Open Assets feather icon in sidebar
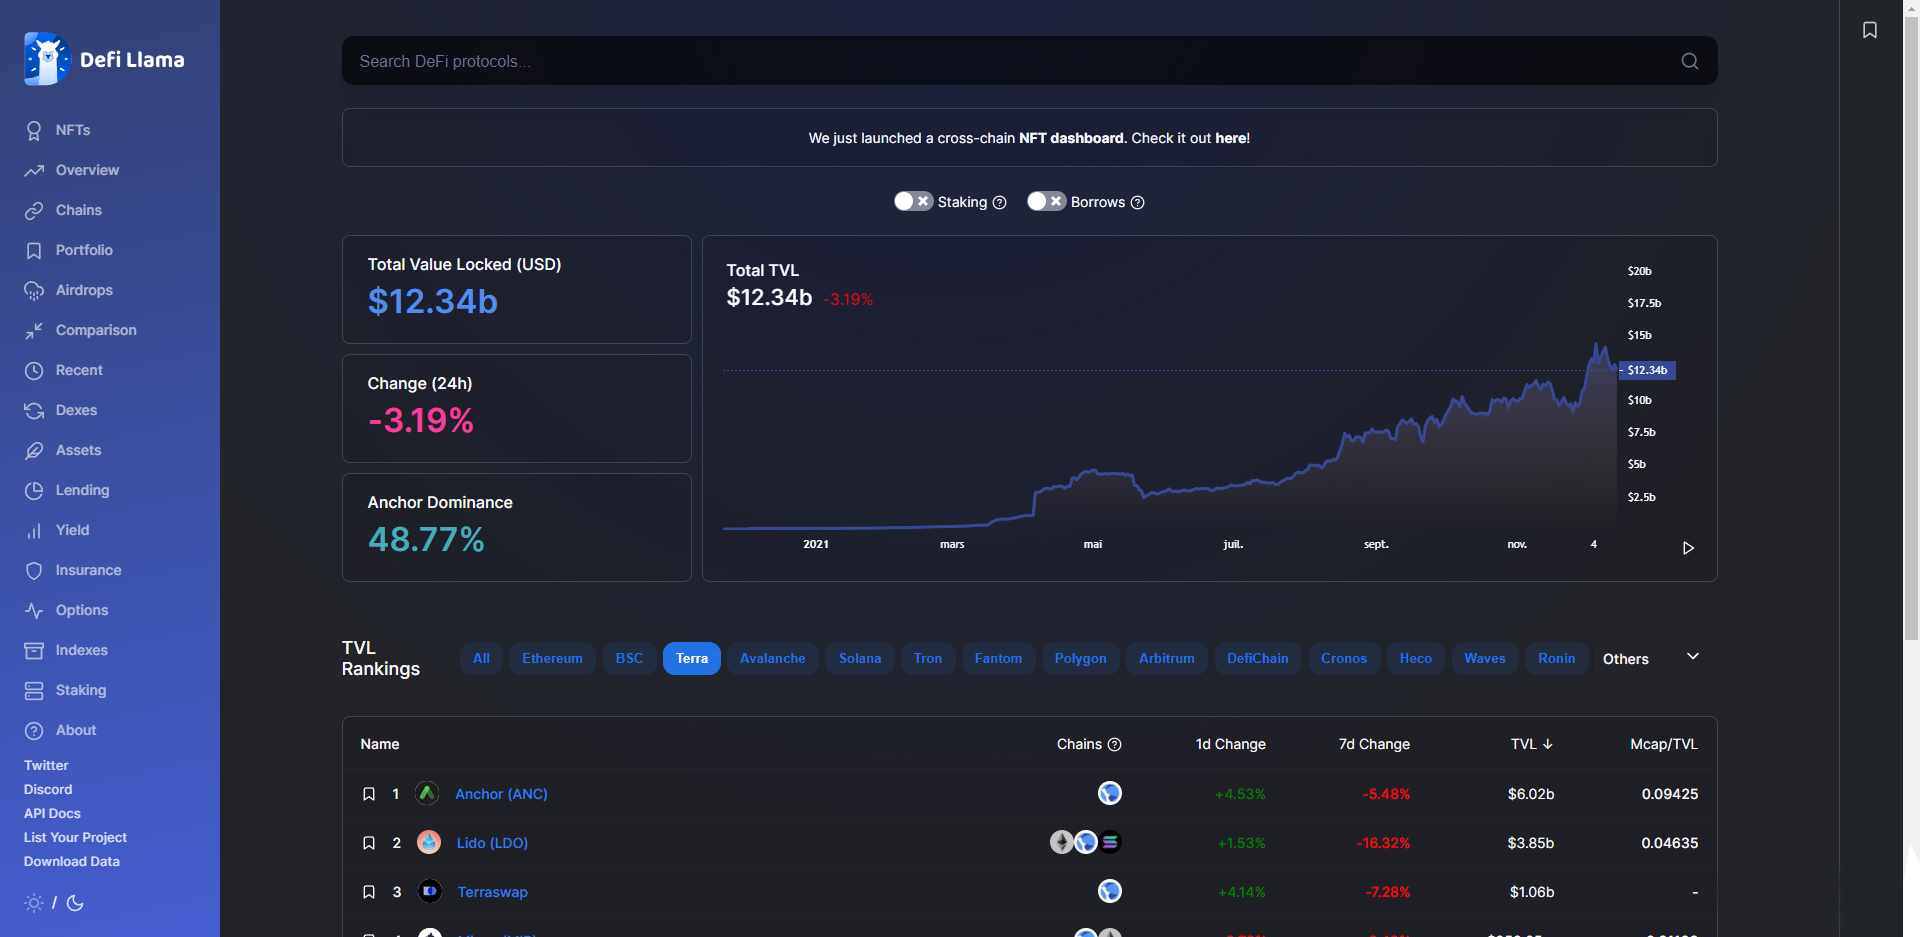The image size is (1920, 937). [x=34, y=450]
